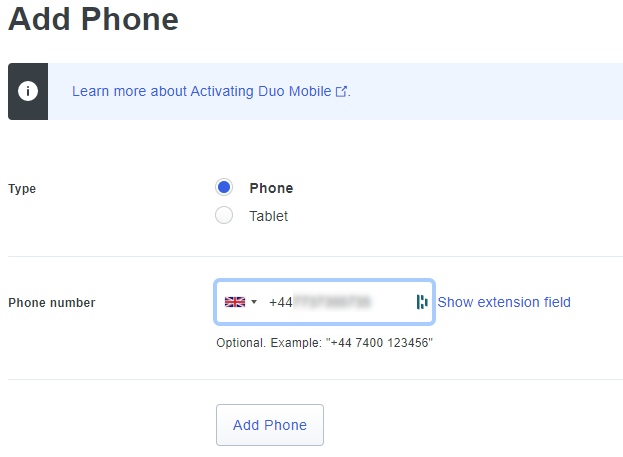Open Learn more about Activating Duo Mobile

201,91
